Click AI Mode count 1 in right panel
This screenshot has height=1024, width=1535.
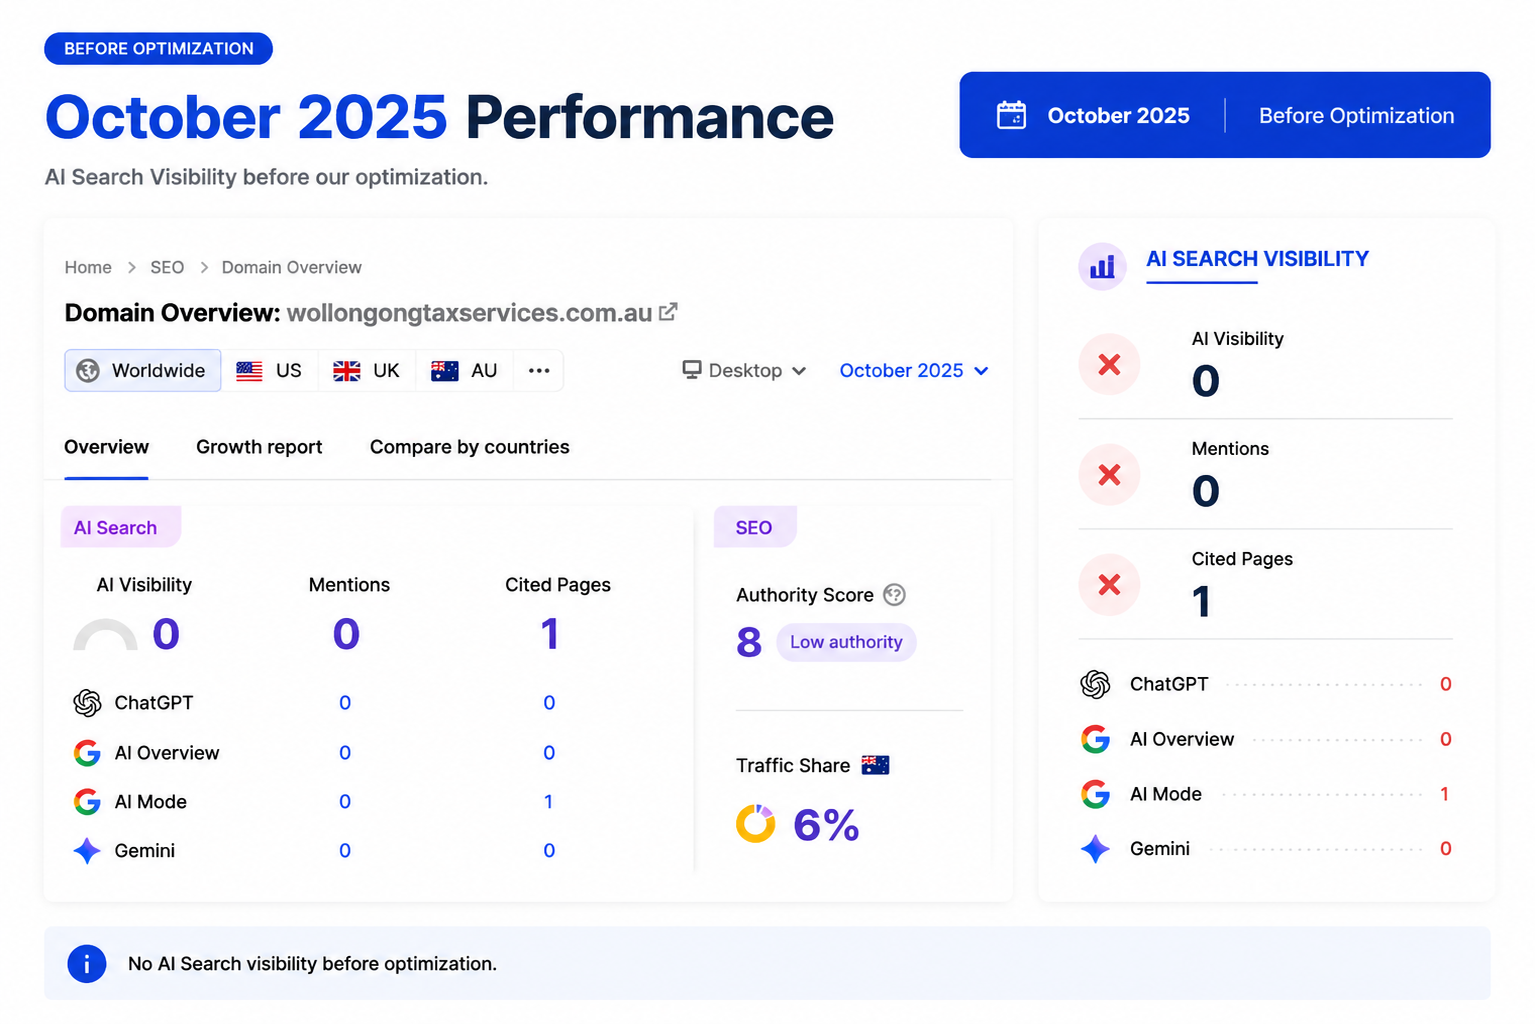tap(1445, 794)
